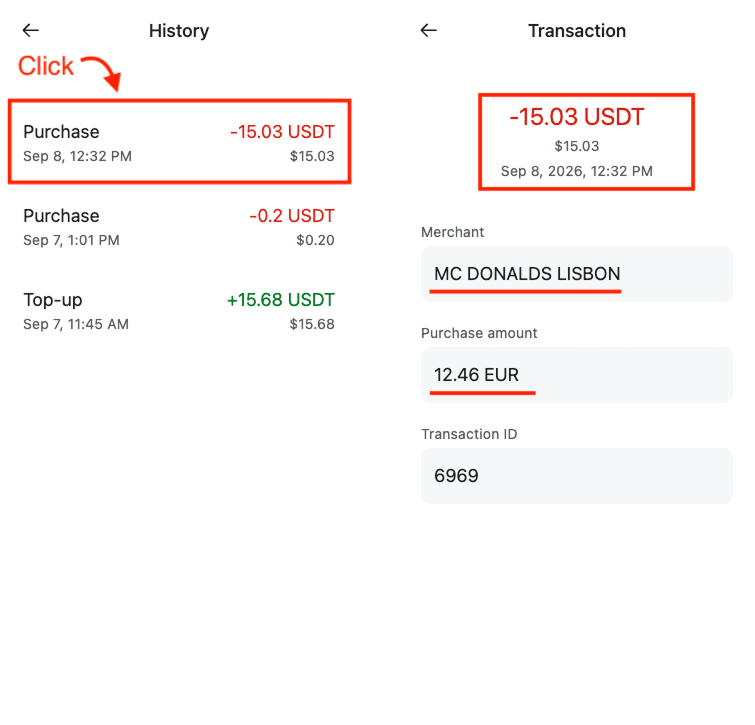Screen dimensions: 755x725
Task: Open the Sep 7 purchase of -0.2 USDT
Action: (x=179, y=227)
